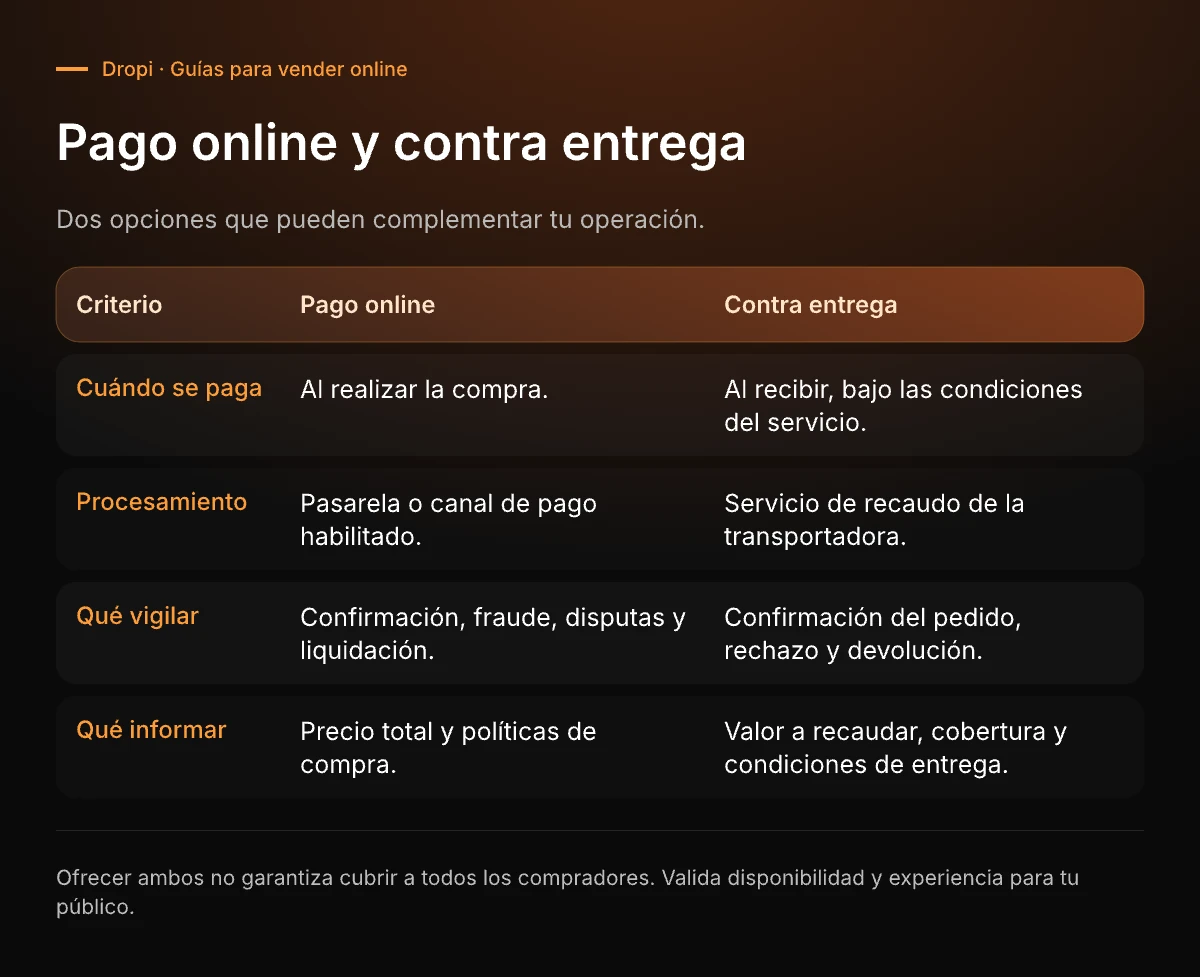Click the footer note about 'Ofrecer ambos'
This screenshot has width=1200, height=977.
pos(568,893)
